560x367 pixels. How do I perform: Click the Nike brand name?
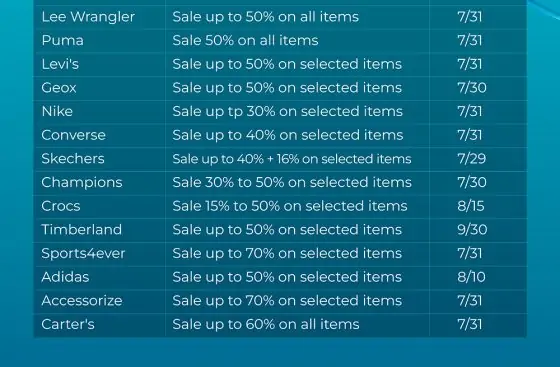pyautogui.click(x=57, y=111)
